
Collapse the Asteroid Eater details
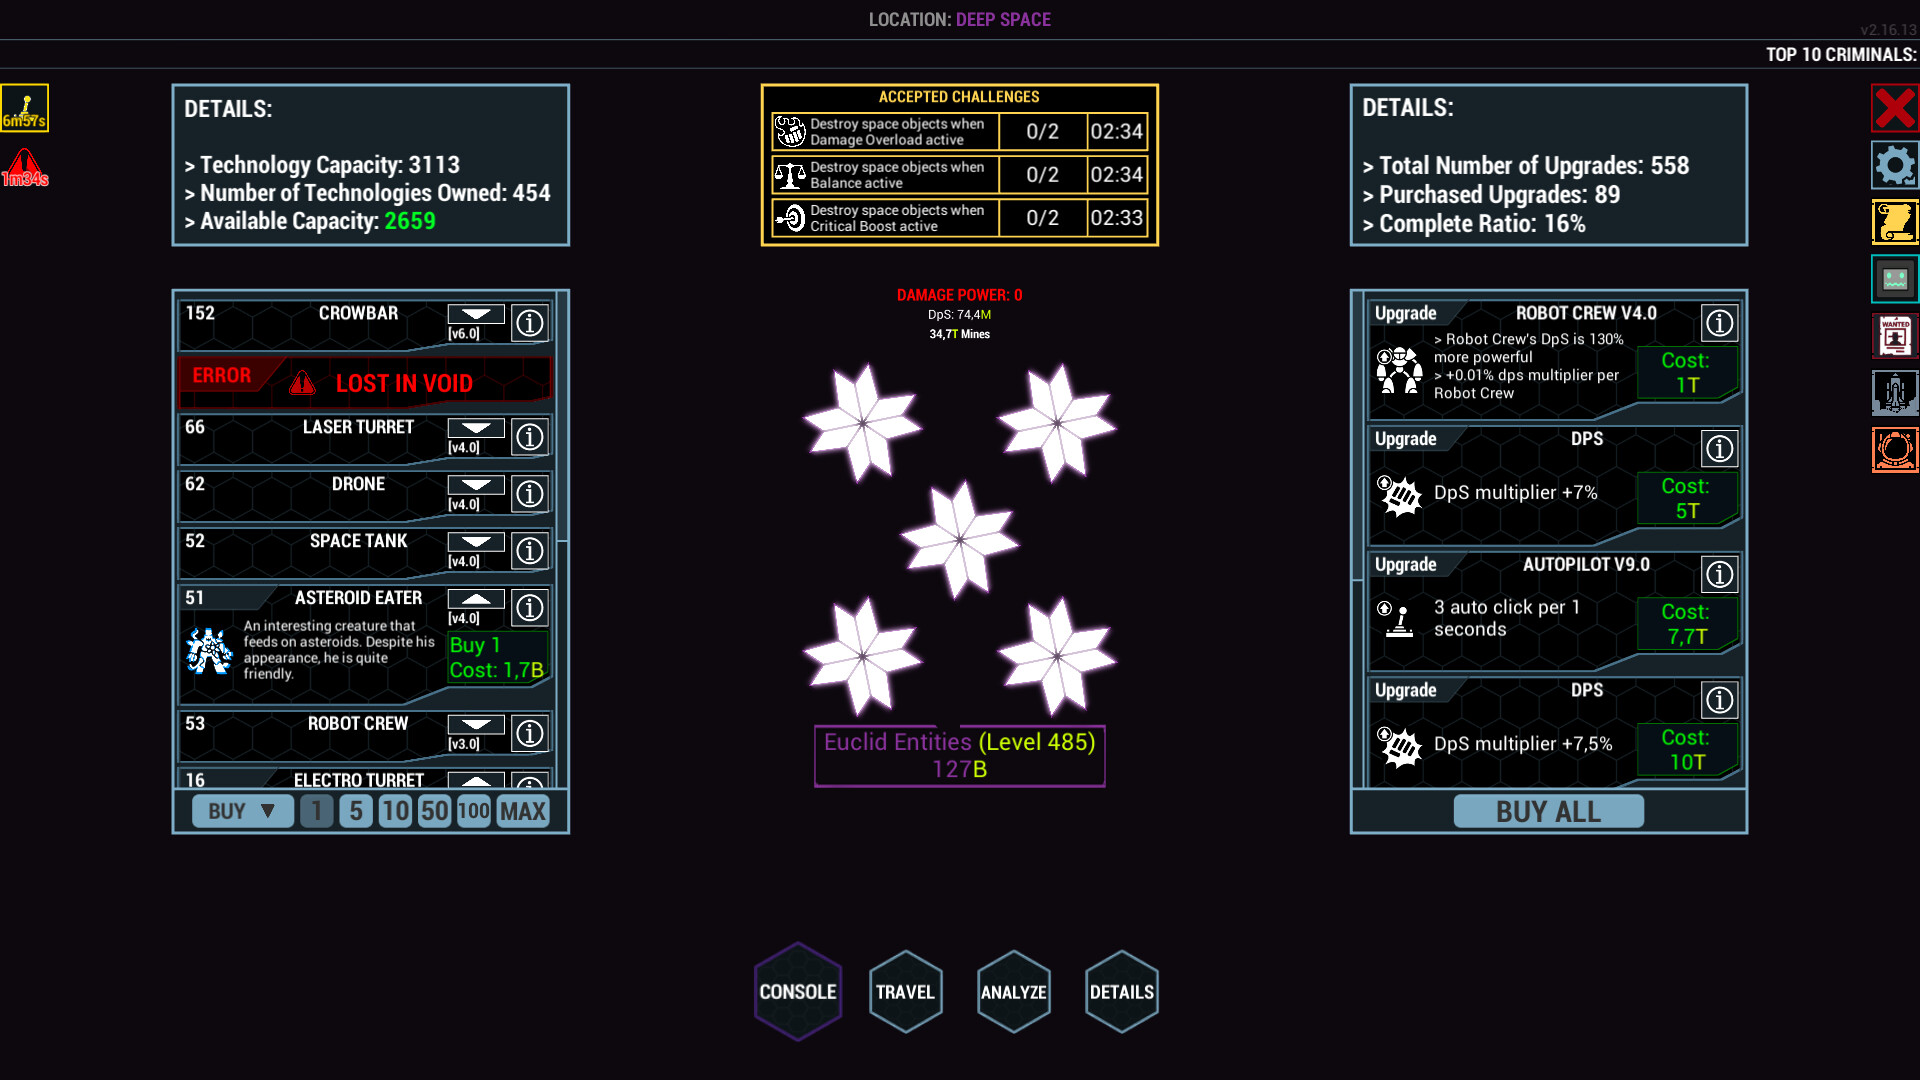[476, 599]
